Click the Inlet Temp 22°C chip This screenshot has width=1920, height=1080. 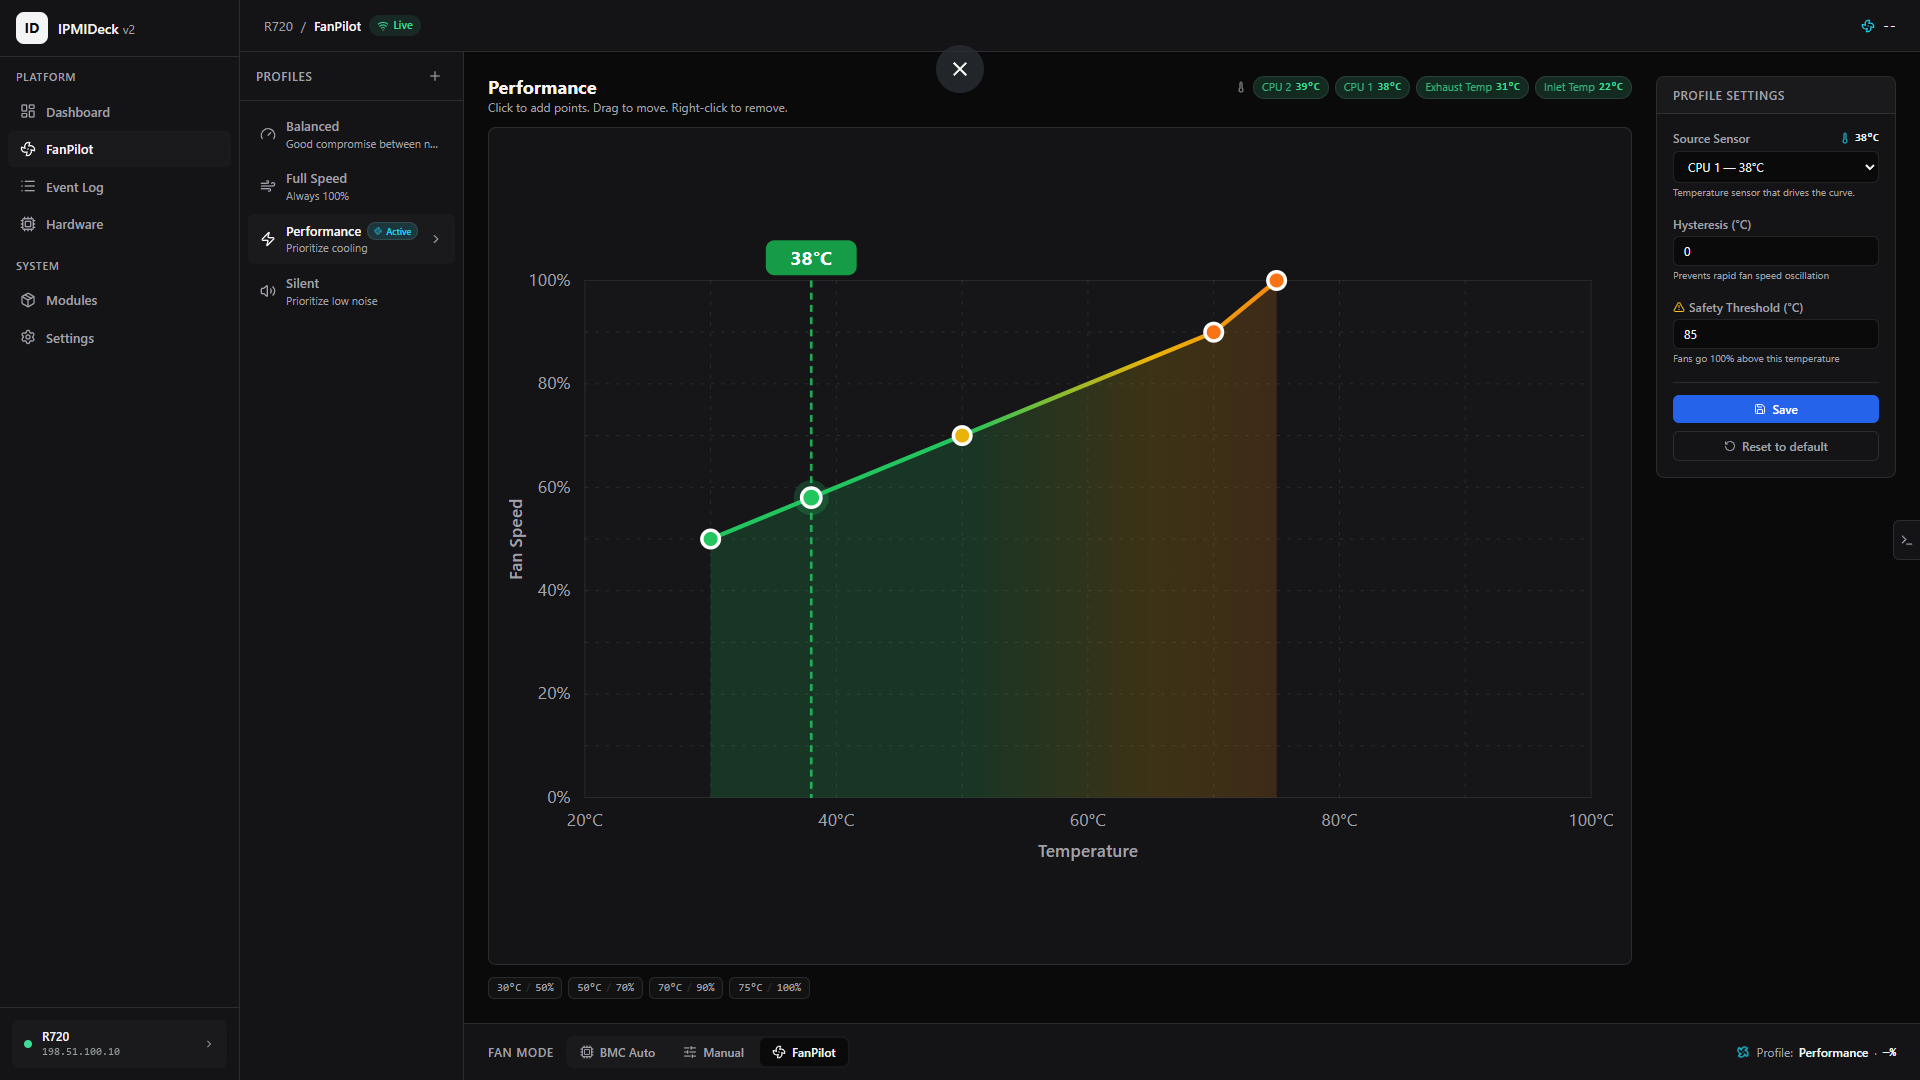pyautogui.click(x=1583, y=87)
